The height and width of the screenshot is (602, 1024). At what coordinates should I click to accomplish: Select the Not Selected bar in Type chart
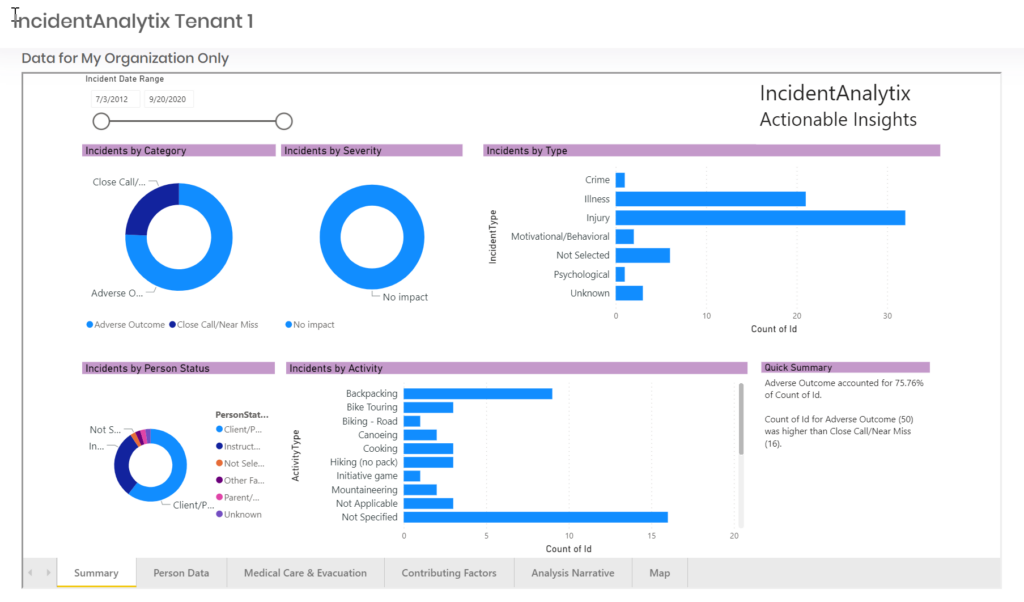[643, 255]
